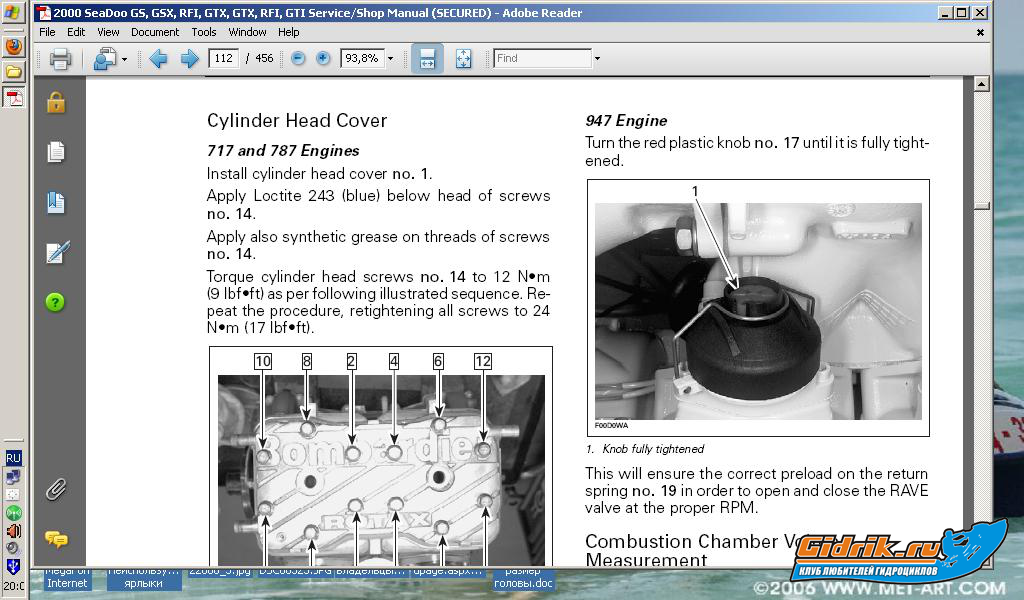Open the Signatures panel
1024x600 pixels.
pyautogui.click(x=56, y=252)
